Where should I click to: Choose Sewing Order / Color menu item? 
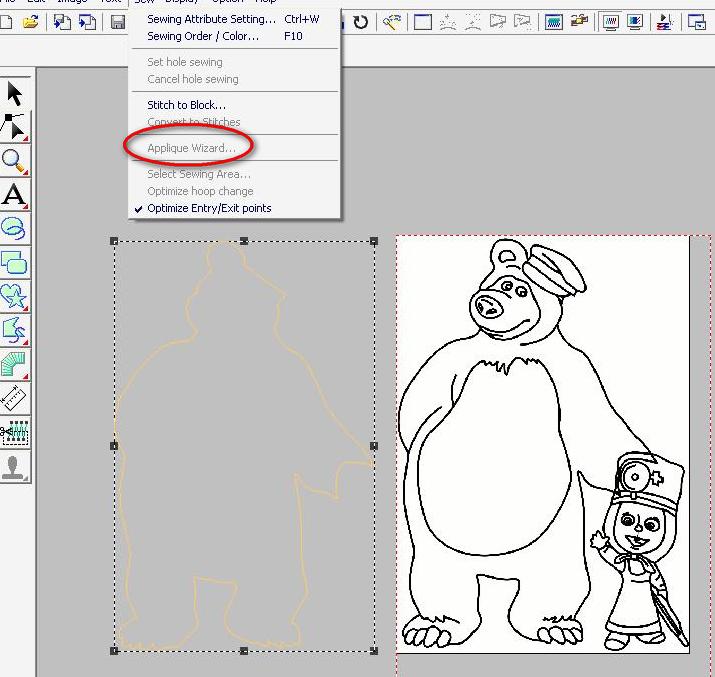(x=203, y=36)
